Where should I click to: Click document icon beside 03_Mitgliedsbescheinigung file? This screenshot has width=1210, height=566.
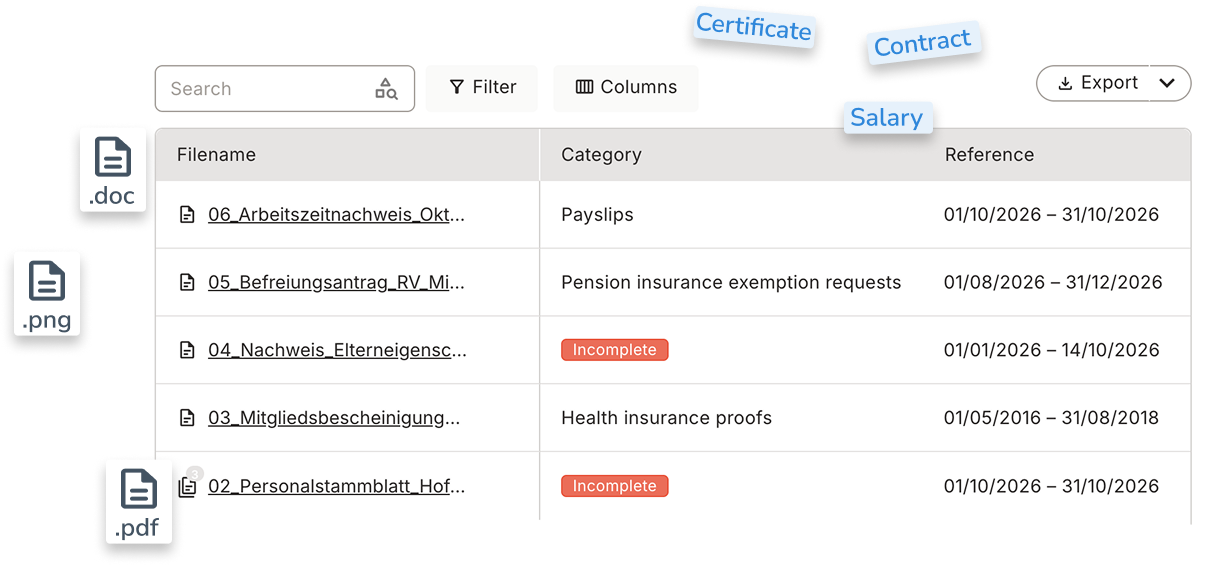pyautogui.click(x=187, y=418)
